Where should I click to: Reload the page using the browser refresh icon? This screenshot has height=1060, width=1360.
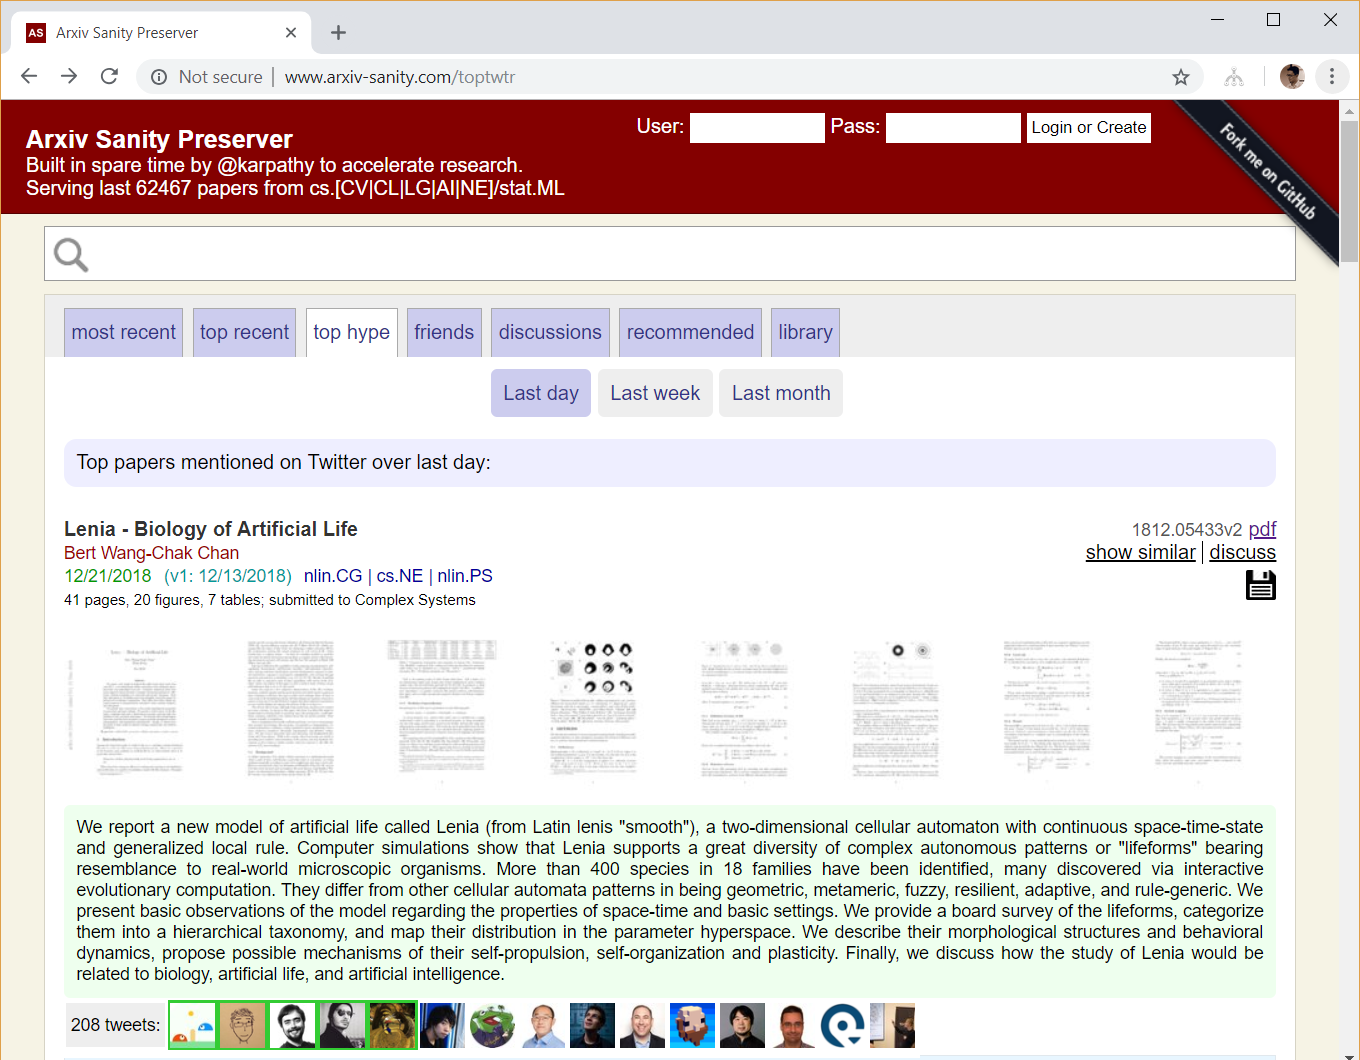tap(110, 77)
